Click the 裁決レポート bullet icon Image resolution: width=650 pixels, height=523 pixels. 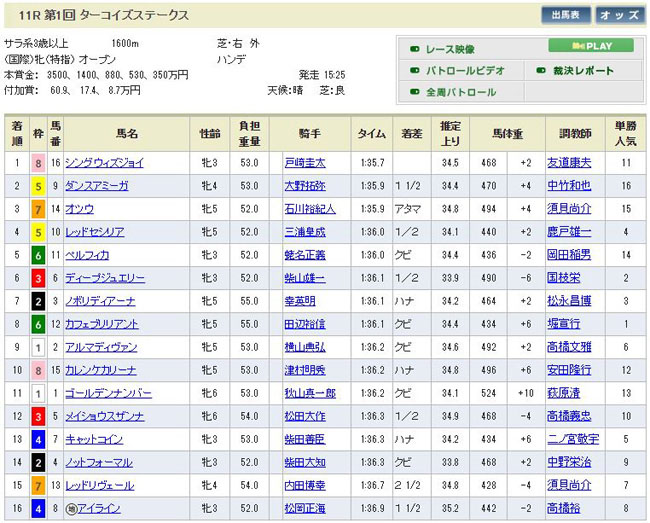pos(541,71)
